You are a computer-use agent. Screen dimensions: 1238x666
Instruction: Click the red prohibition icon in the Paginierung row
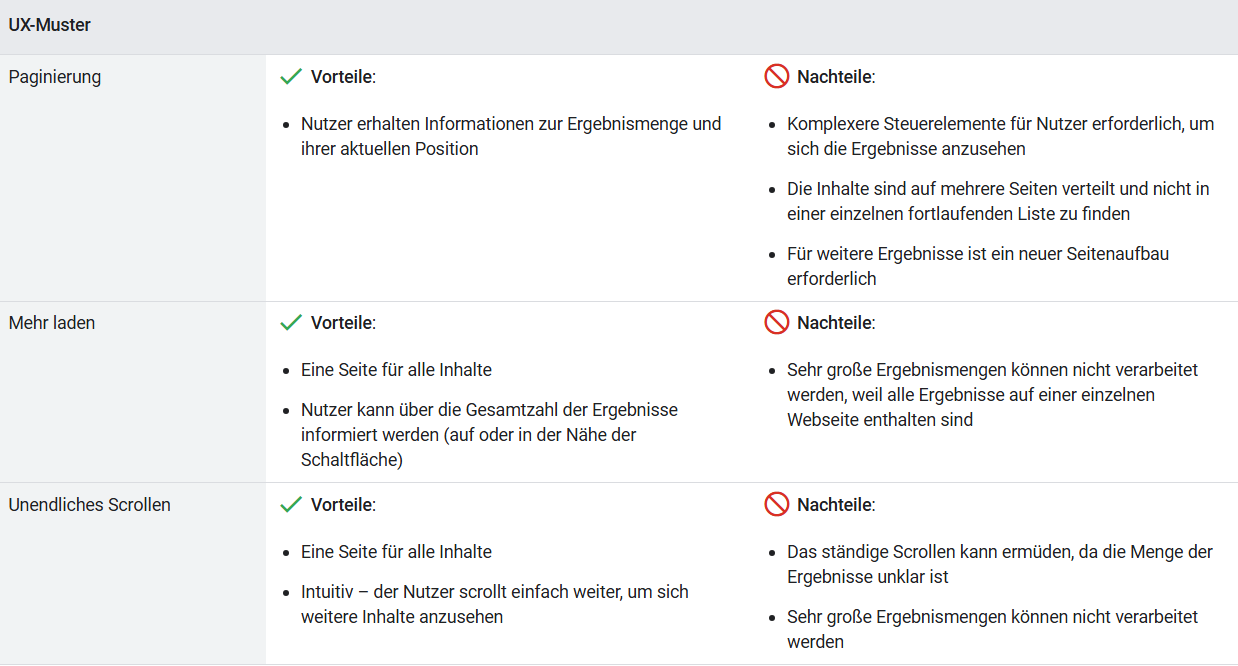click(776, 77)
